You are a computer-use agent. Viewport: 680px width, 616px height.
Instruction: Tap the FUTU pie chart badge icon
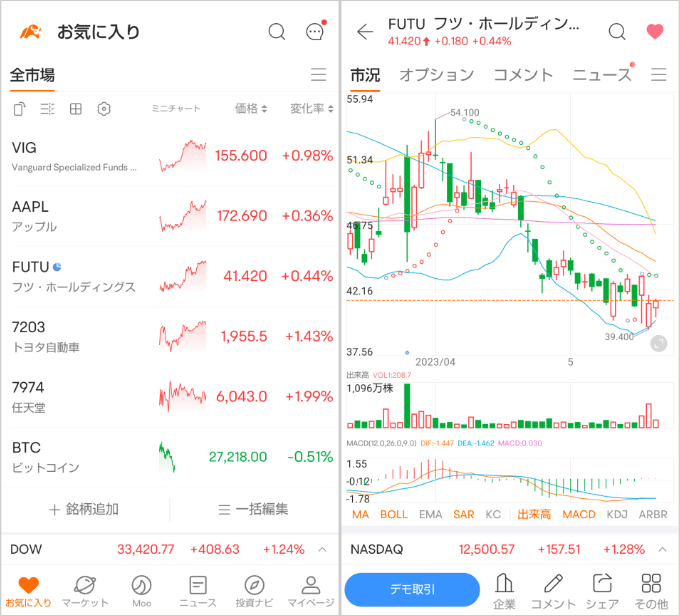coord(57,267)
